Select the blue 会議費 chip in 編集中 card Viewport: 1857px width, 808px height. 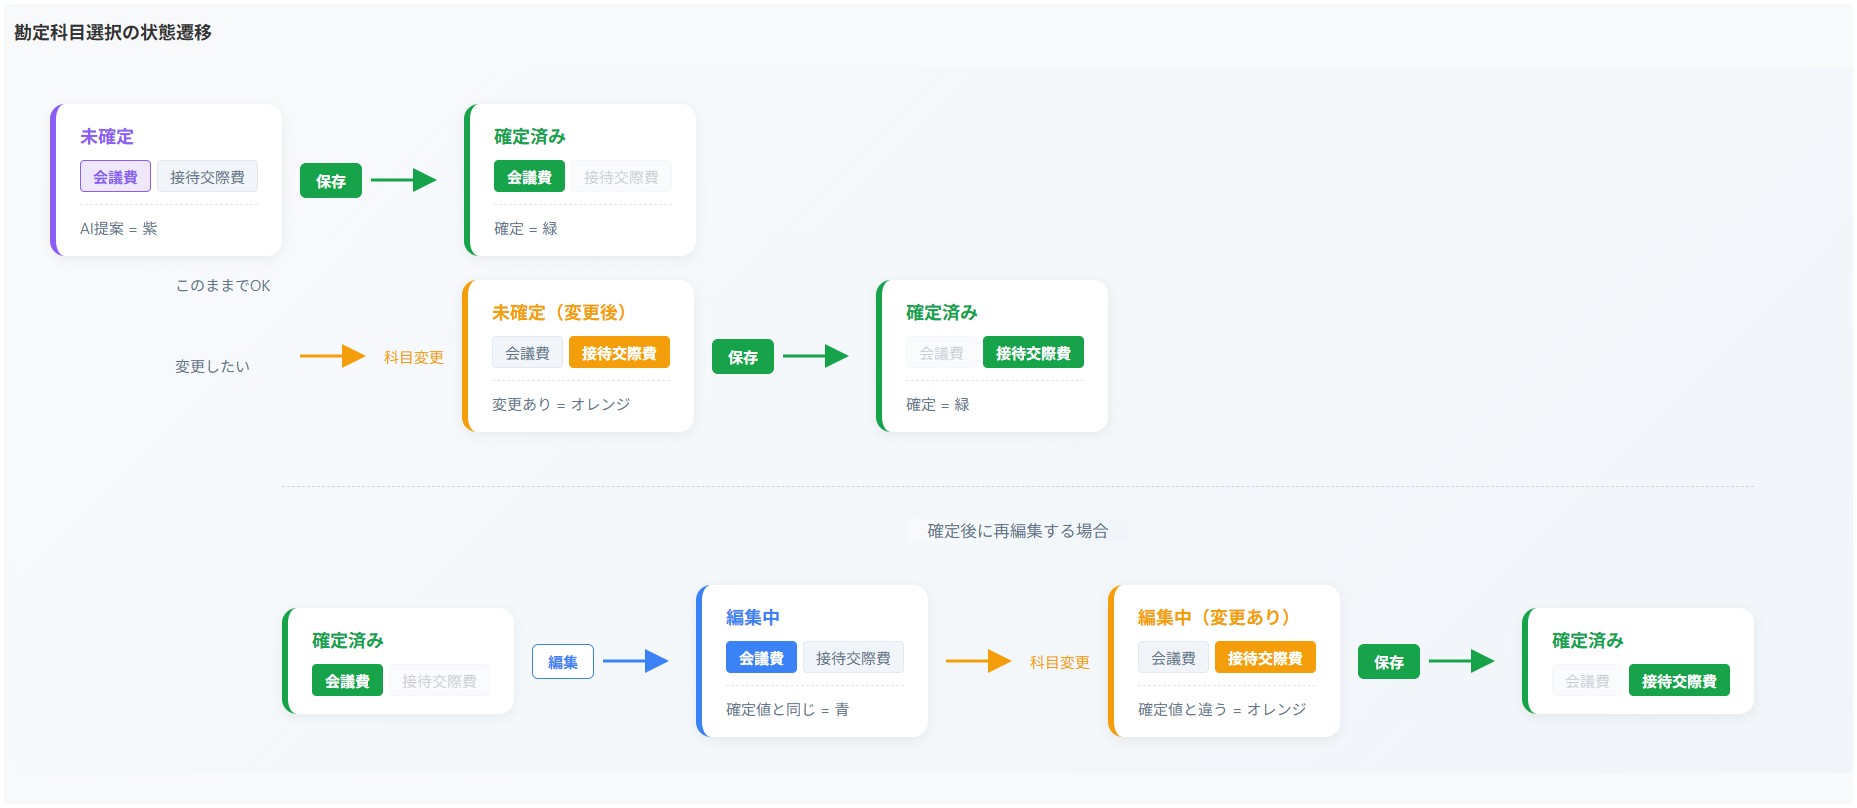(x=761, y=658)
